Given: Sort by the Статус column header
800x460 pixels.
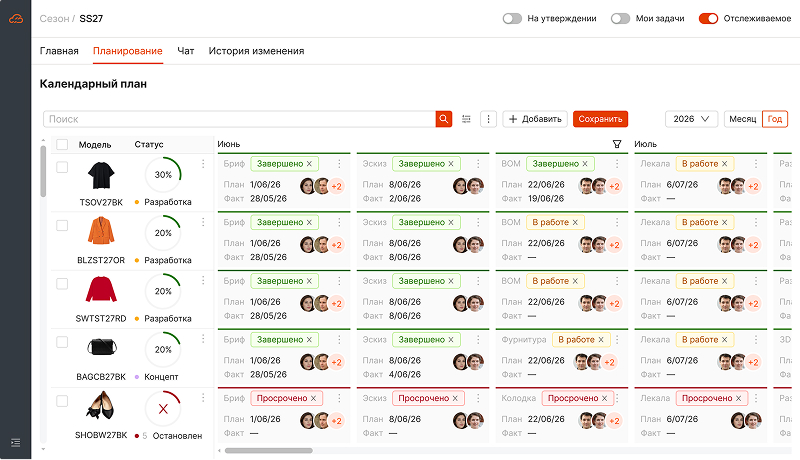Looking at the screenshot, I should (x=149, y=145).
